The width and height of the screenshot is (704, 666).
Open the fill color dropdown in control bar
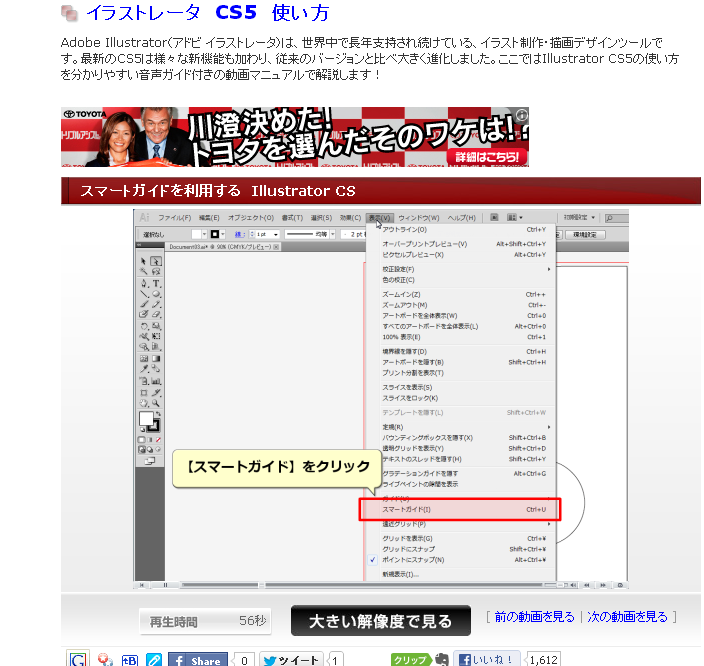pyautogui.click(x=204, y=234)
